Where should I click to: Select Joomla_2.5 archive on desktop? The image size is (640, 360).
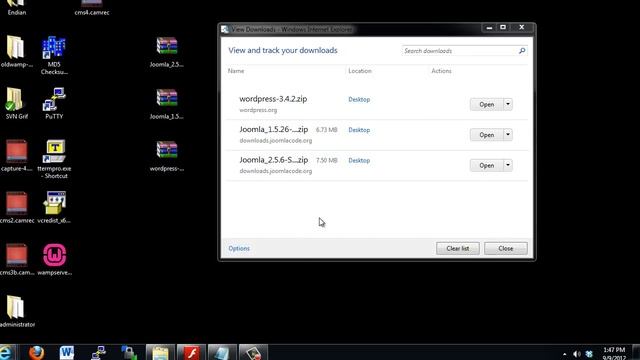[x=167, y=51]
